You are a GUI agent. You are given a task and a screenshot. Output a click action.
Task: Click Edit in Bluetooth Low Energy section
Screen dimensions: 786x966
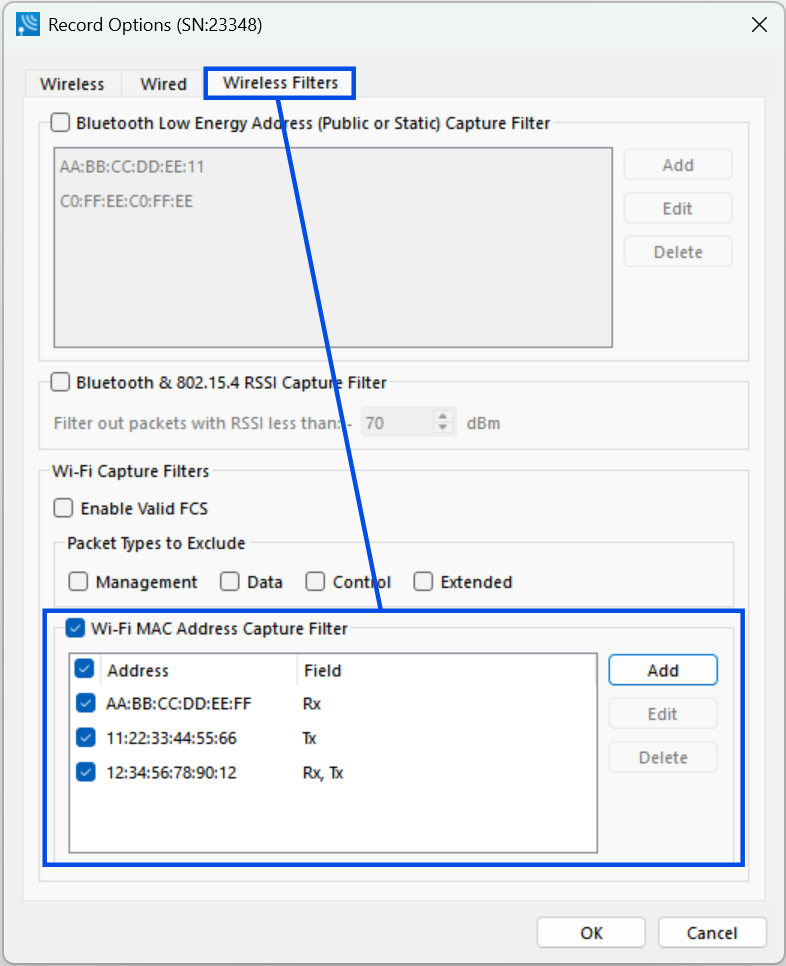coord(678,209)
